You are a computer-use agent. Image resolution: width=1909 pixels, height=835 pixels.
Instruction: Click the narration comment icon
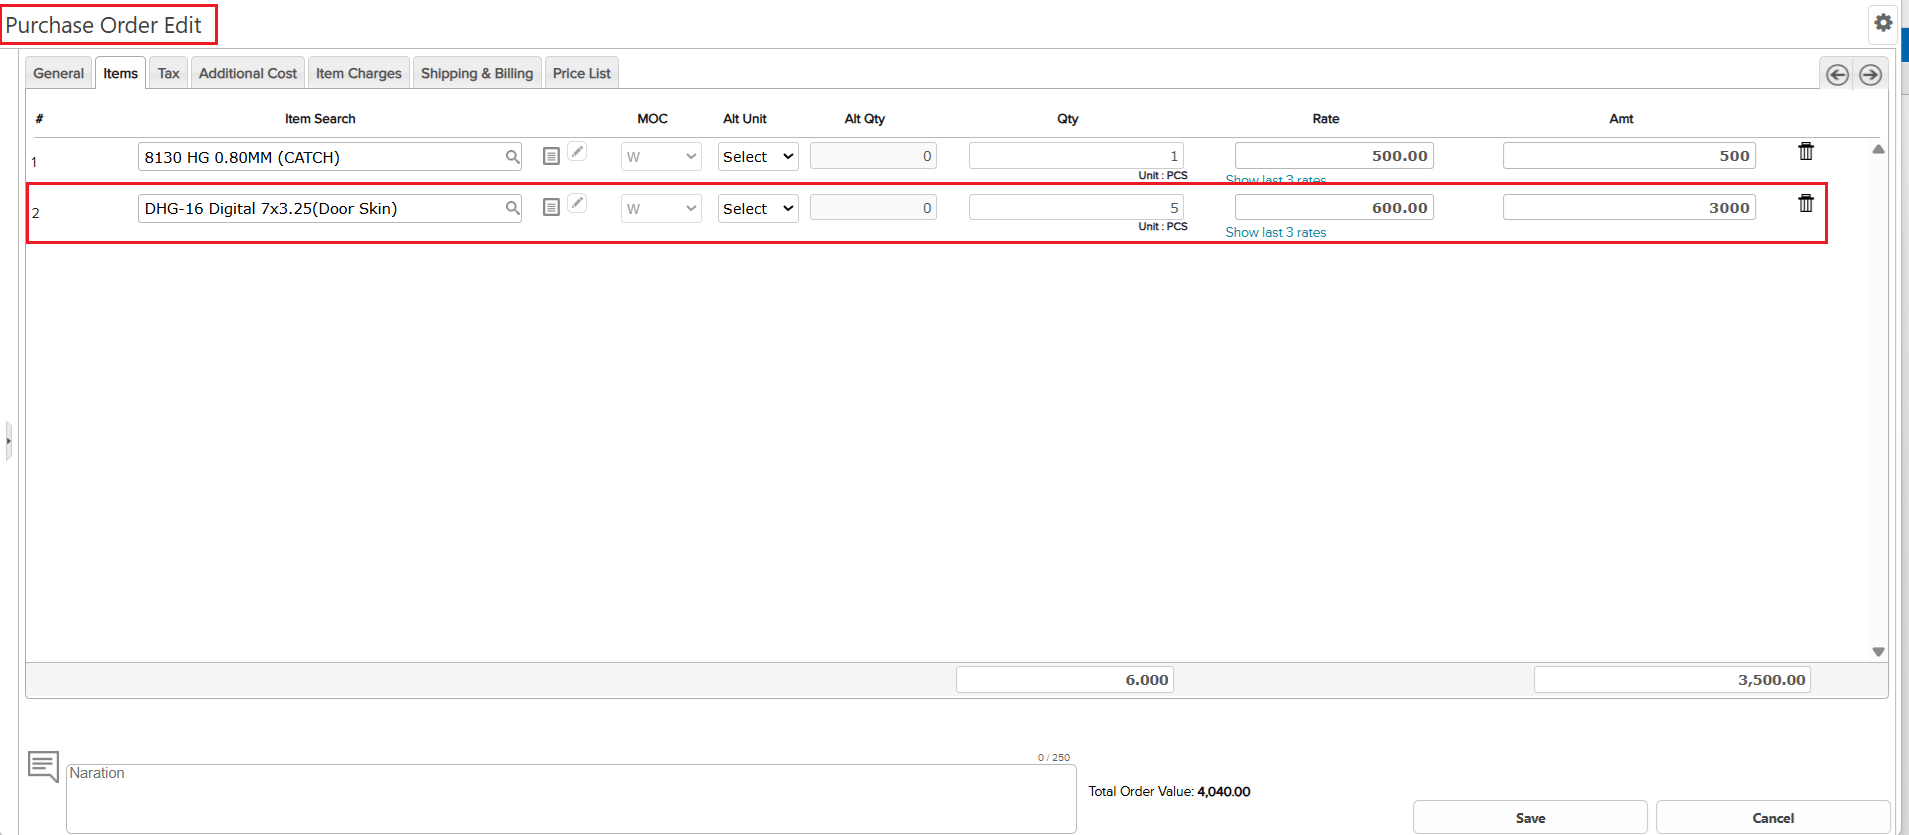point(43,766)
